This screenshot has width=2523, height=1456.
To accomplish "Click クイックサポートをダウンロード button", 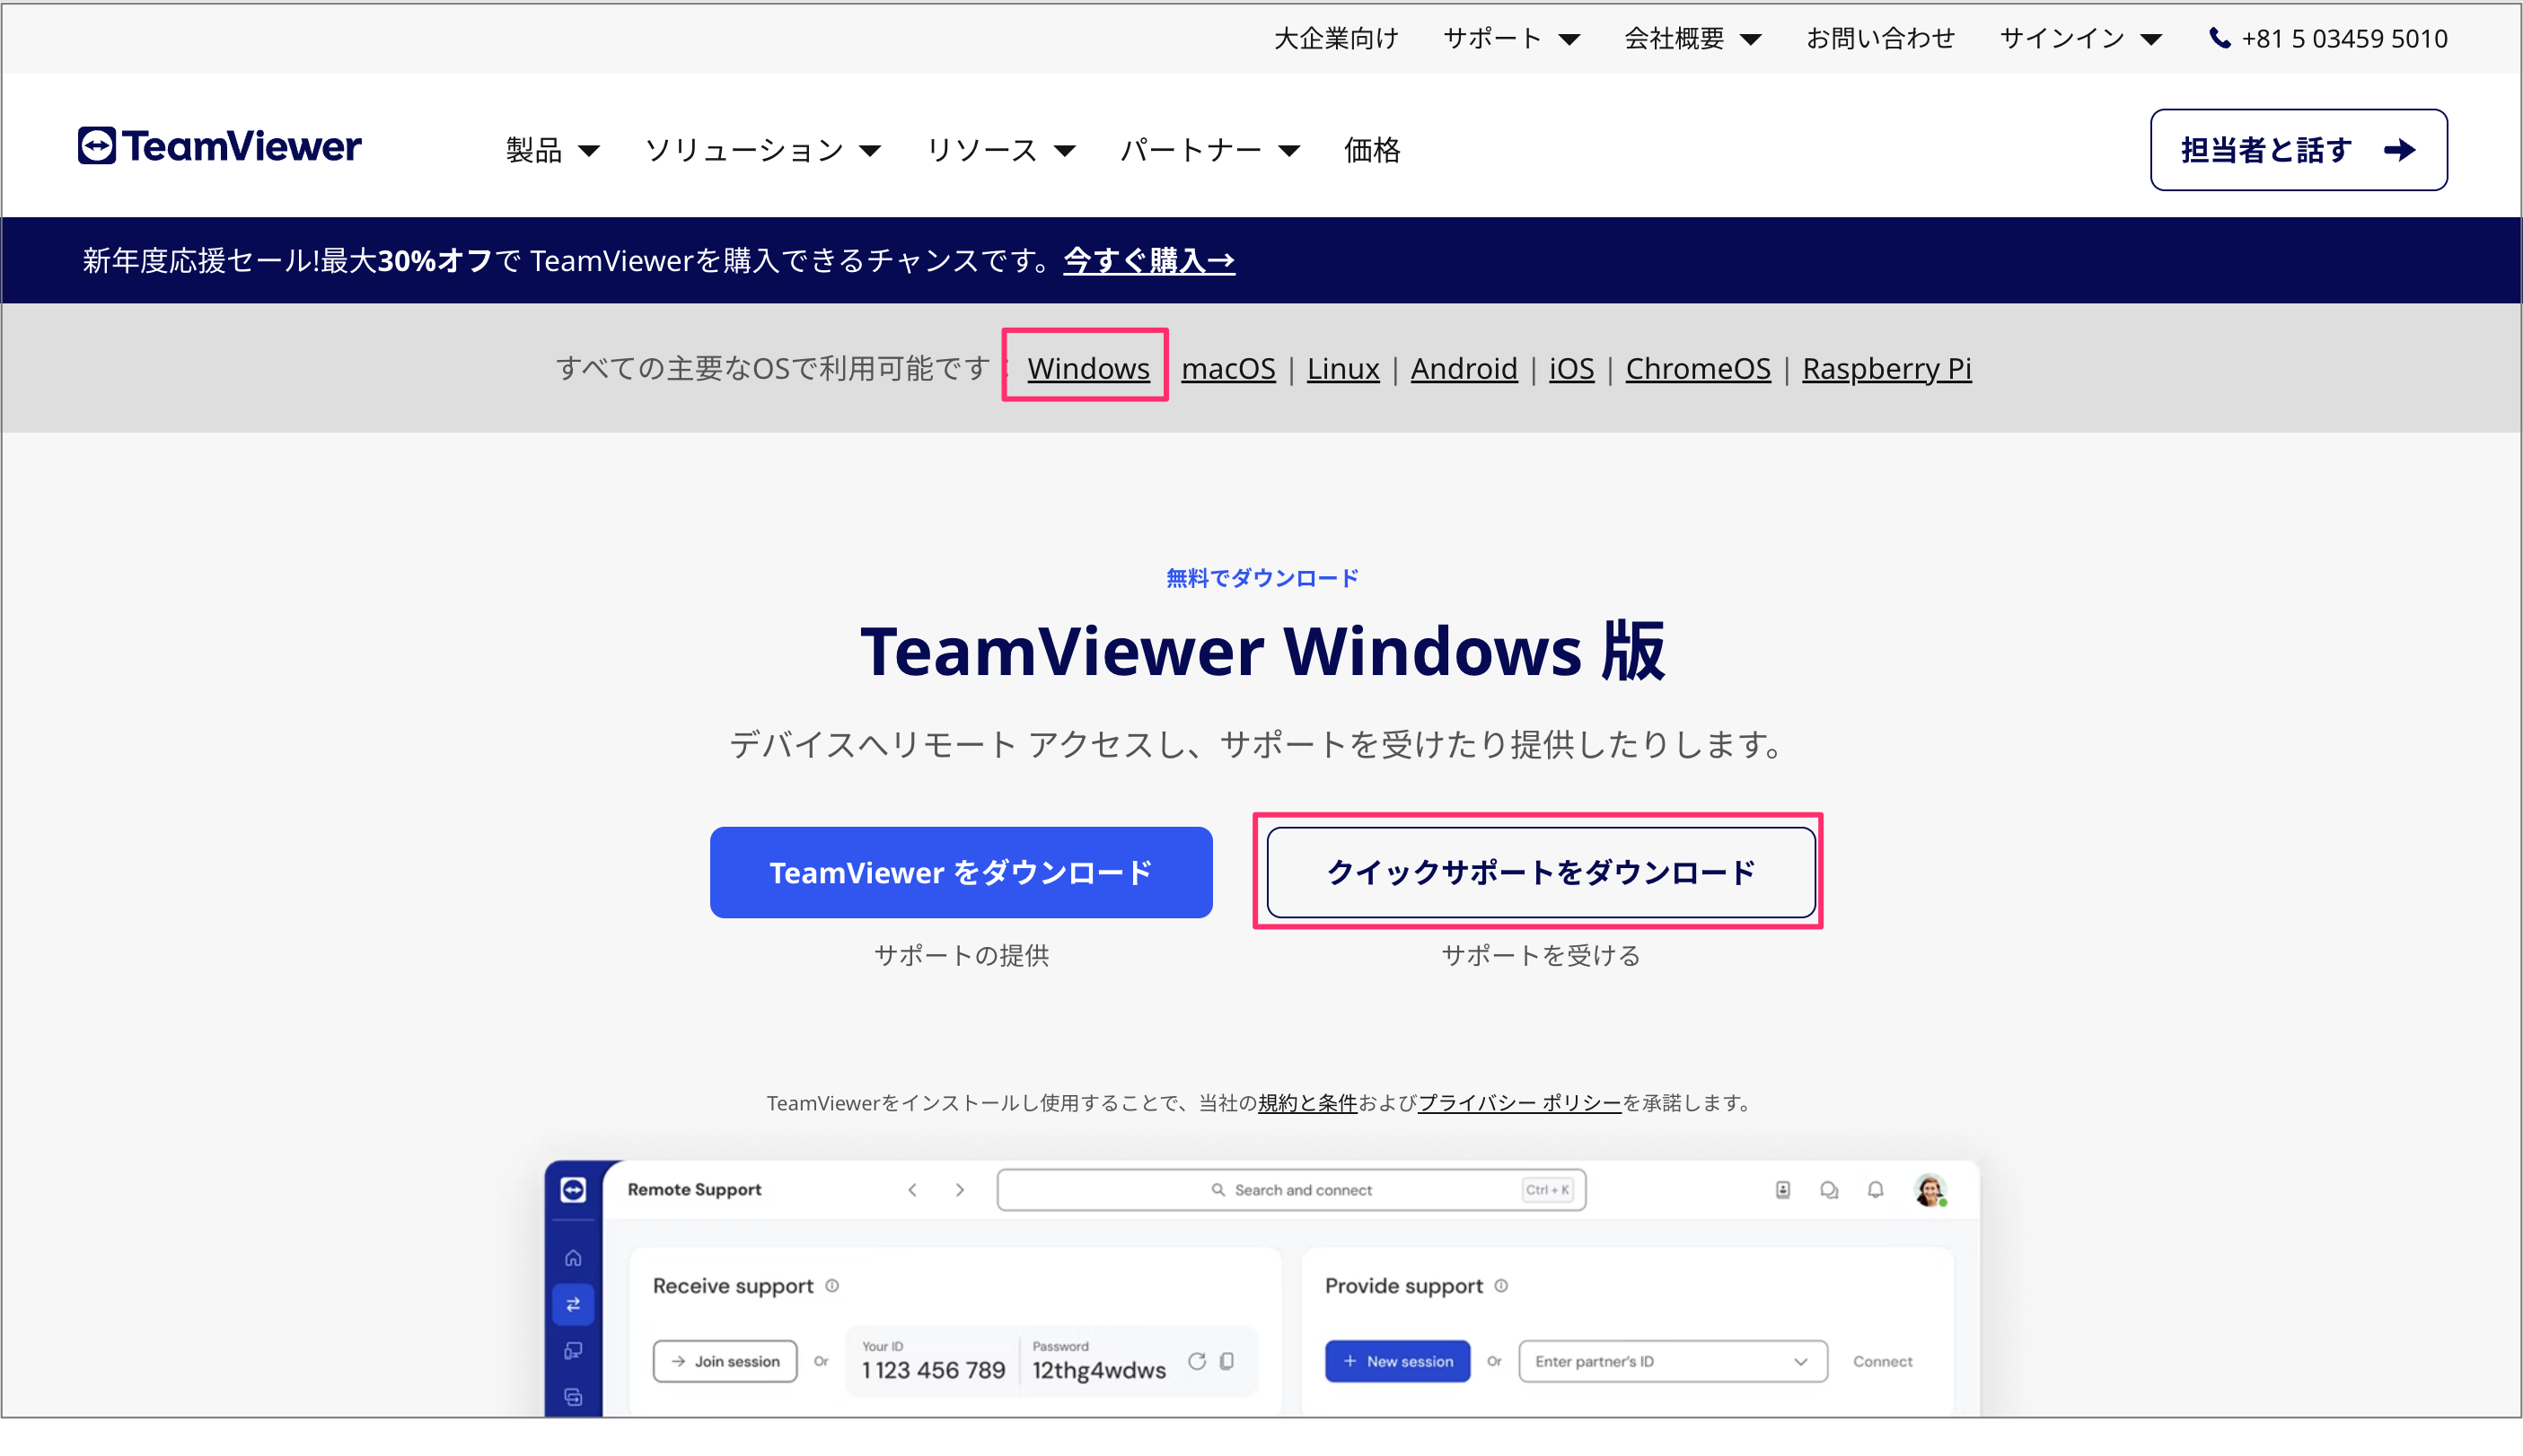I will (1540, 872).
